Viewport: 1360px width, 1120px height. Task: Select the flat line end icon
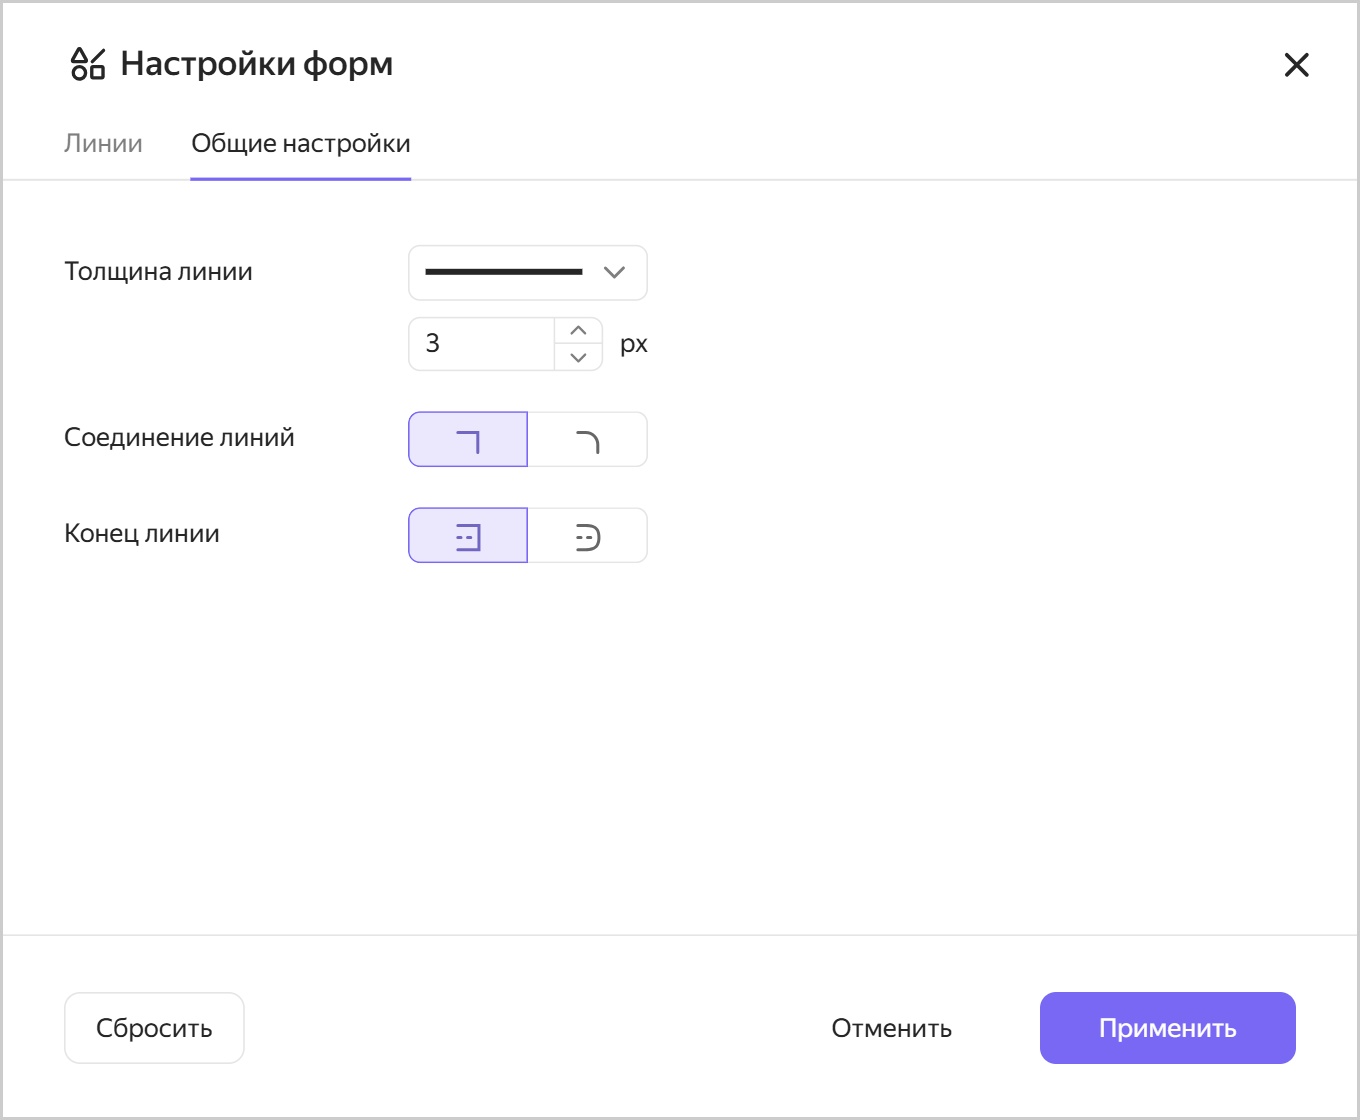click(467, 534)
